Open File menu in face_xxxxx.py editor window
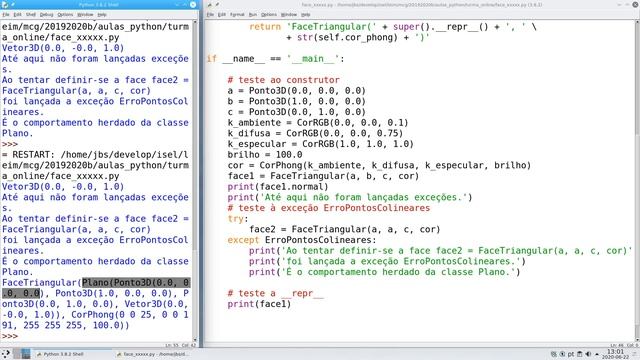 click(x=210, y=14)
